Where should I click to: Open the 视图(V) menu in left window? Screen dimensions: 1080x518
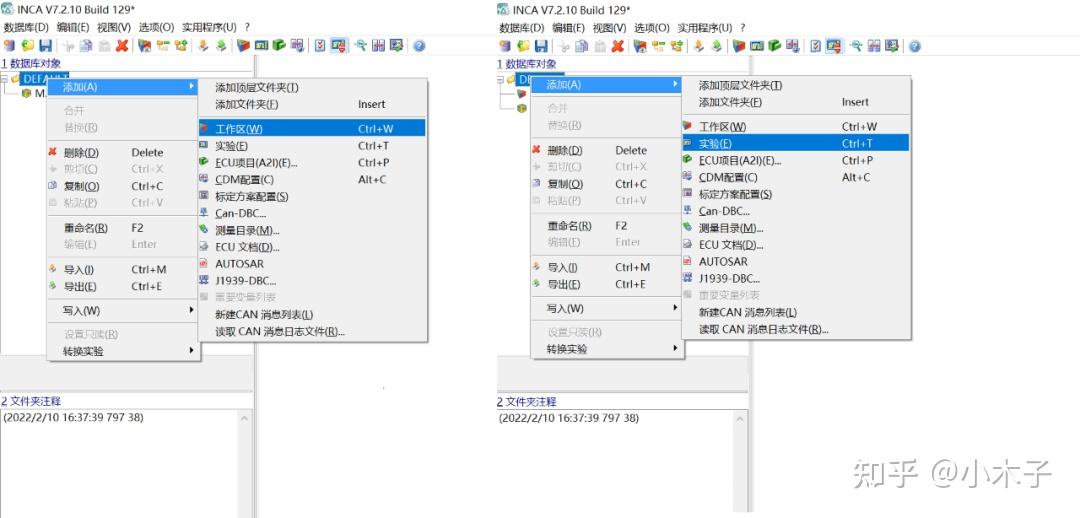tap(114, 28)
